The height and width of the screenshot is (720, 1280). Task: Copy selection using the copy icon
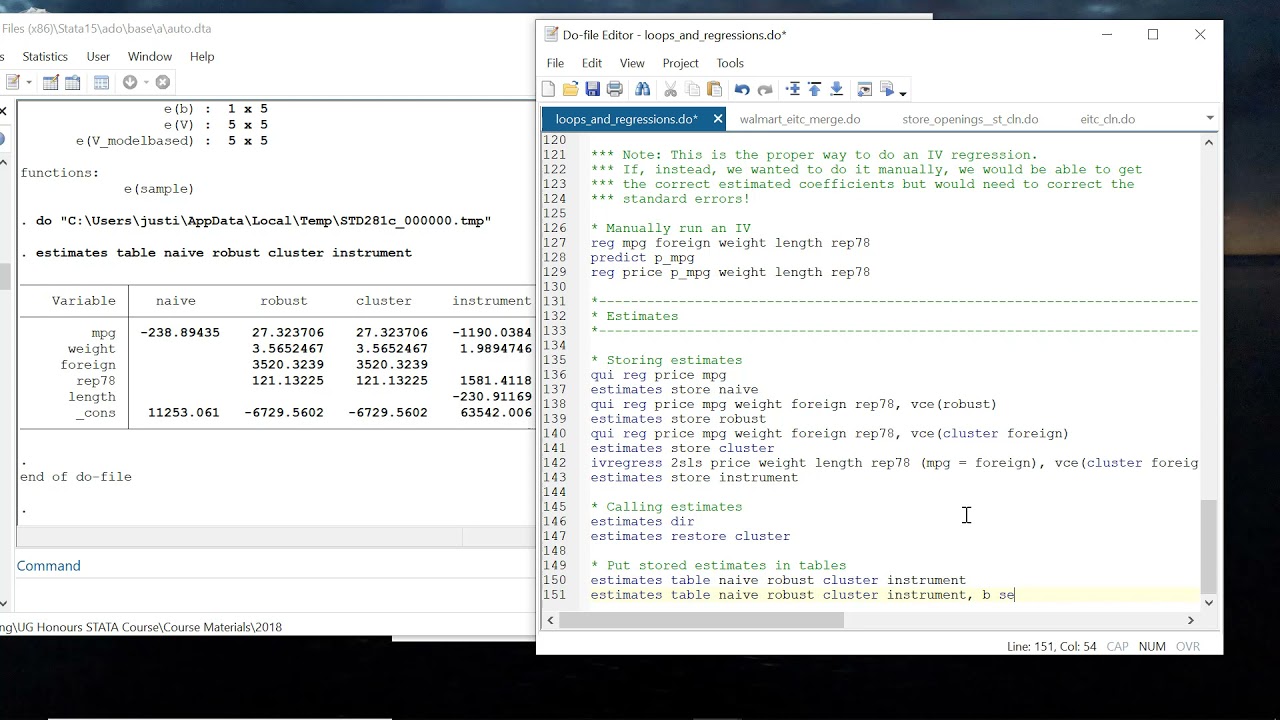tap(692, 89)
